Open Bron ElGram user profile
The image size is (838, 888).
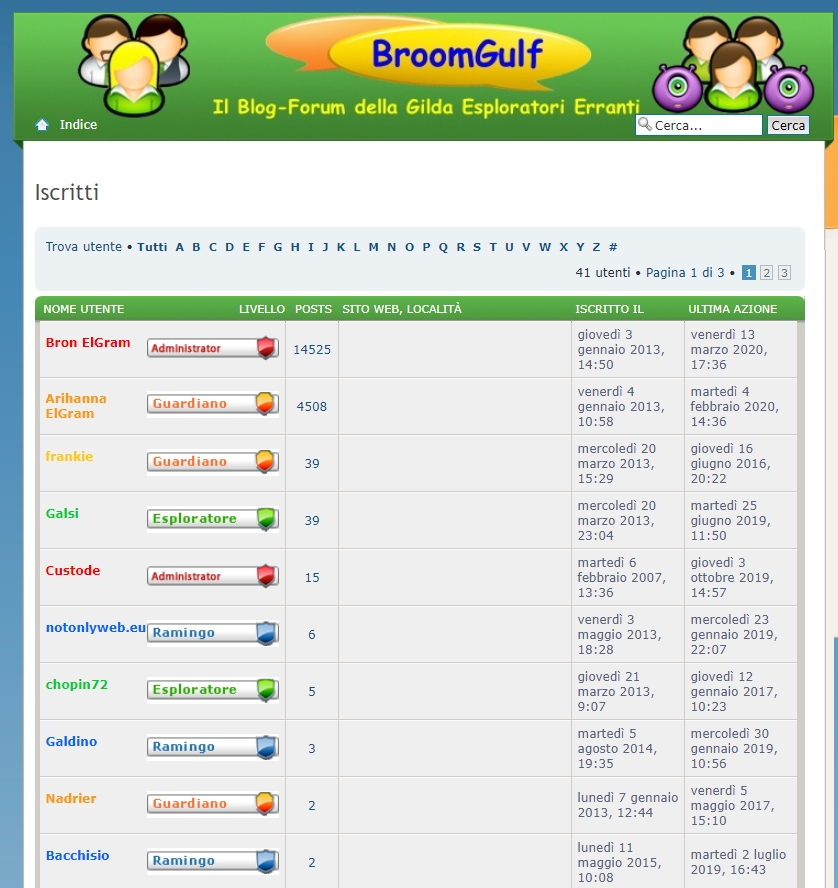point(88,343)
